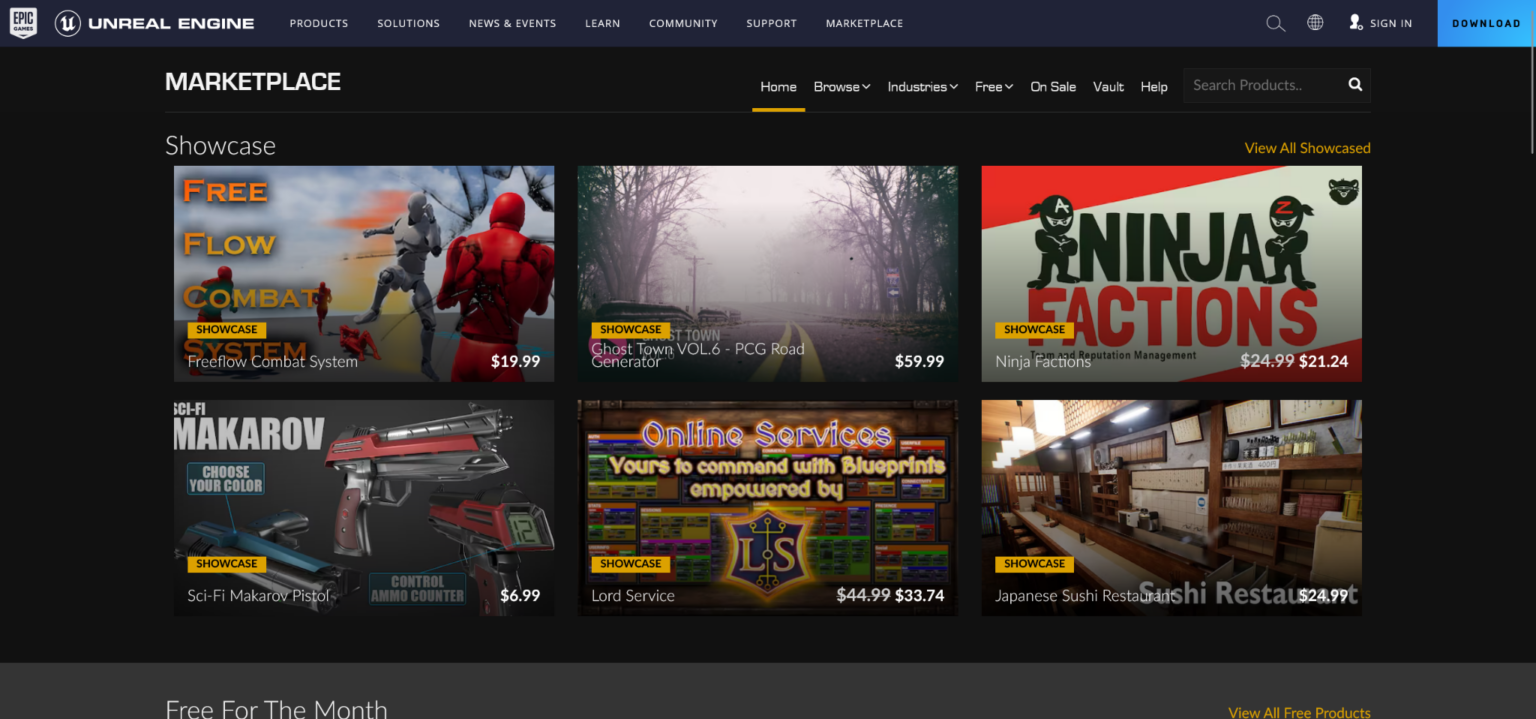The width and height of the screenshot is (1536, 719).
Task: Click the SHOWCASE badge on Ninja Factions
Action: coord(1034,329)
